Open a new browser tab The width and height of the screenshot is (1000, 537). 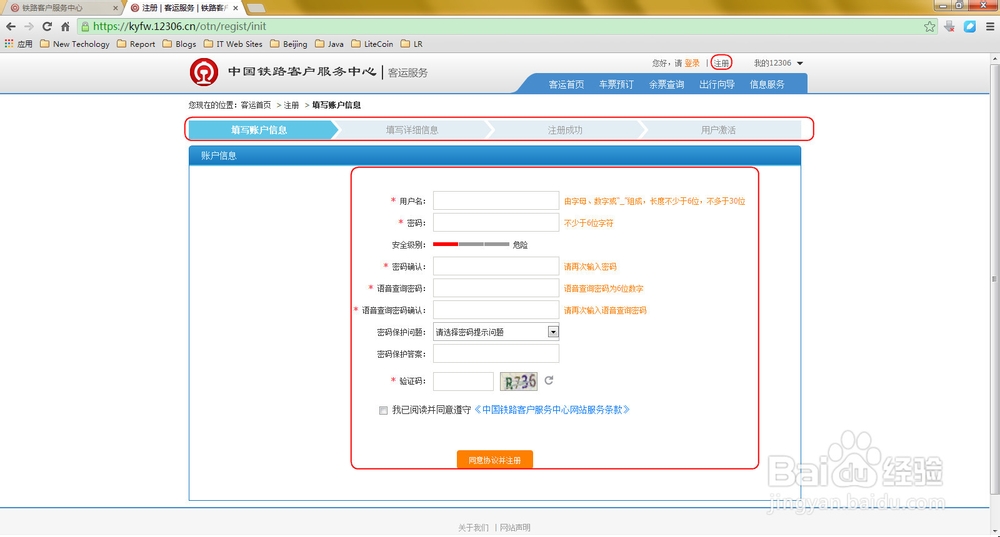point(255,8)
